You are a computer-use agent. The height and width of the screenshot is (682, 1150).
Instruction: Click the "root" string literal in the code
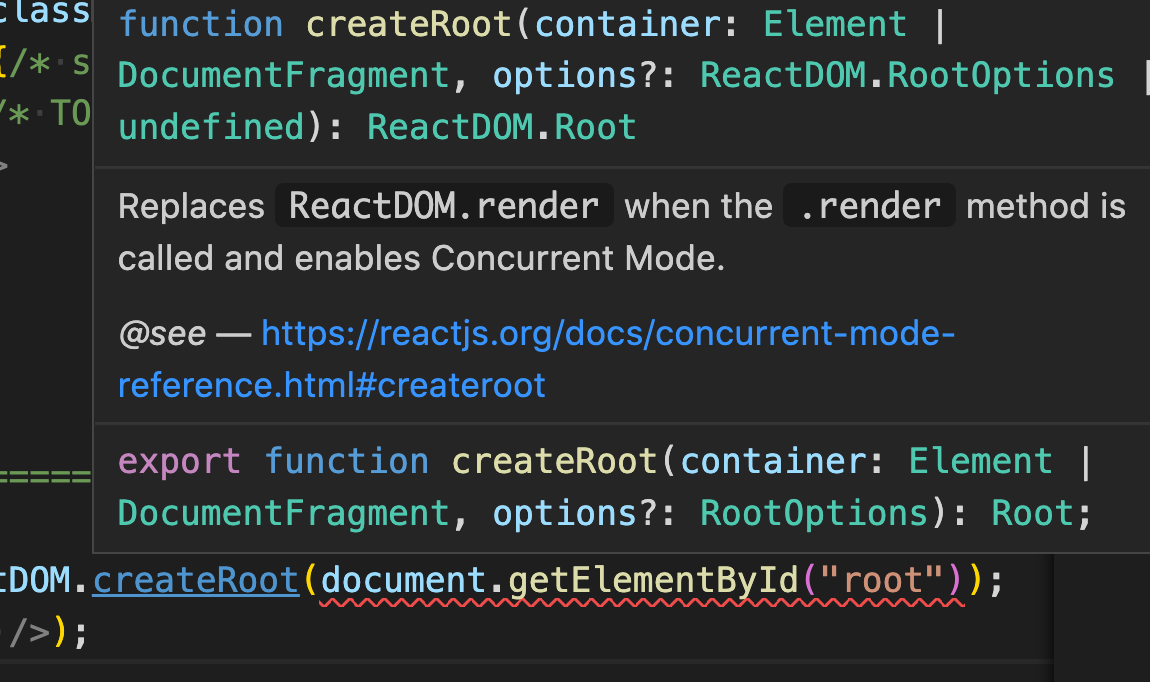(885, 580)
